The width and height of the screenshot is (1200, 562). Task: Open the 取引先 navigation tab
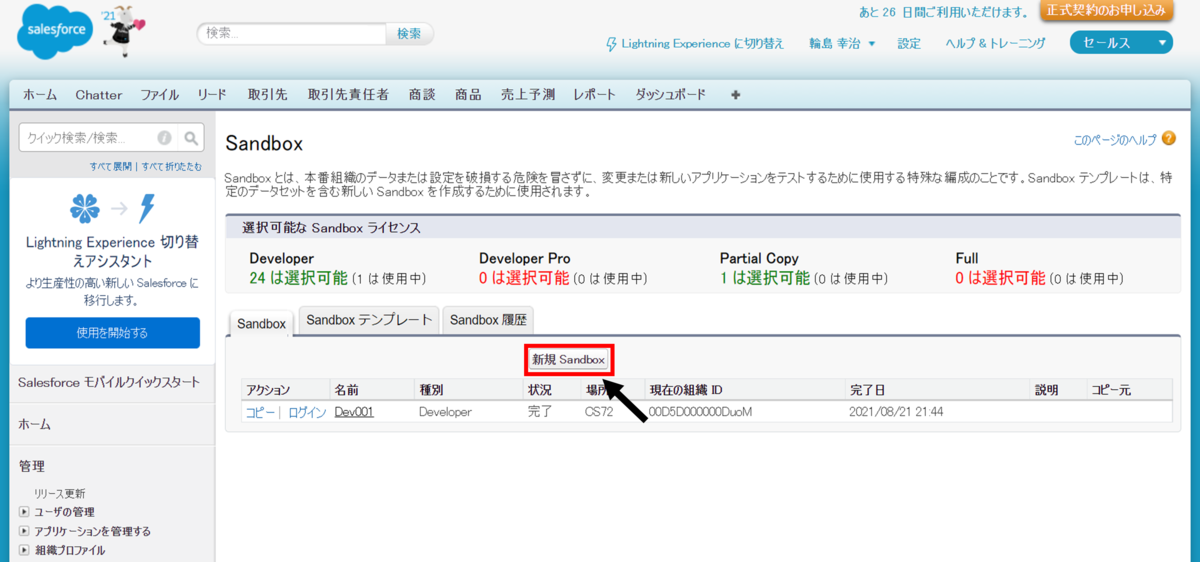pyautogui.click(x=268, y=95)
